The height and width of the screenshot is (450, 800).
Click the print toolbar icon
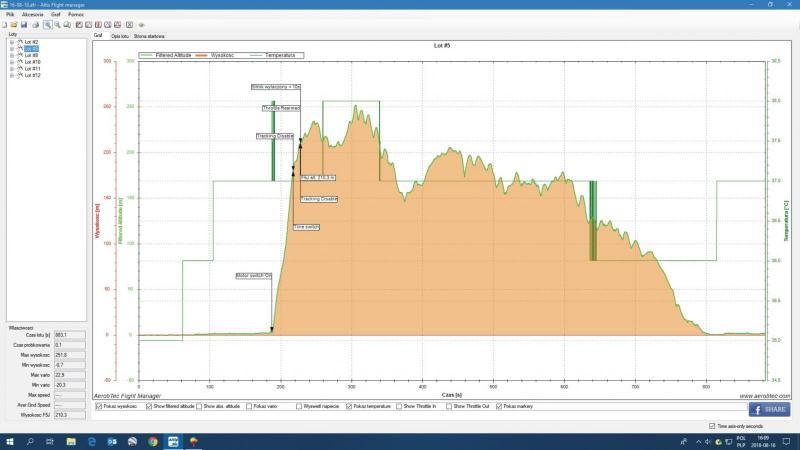pyautogui.click(x=35, y=24)
